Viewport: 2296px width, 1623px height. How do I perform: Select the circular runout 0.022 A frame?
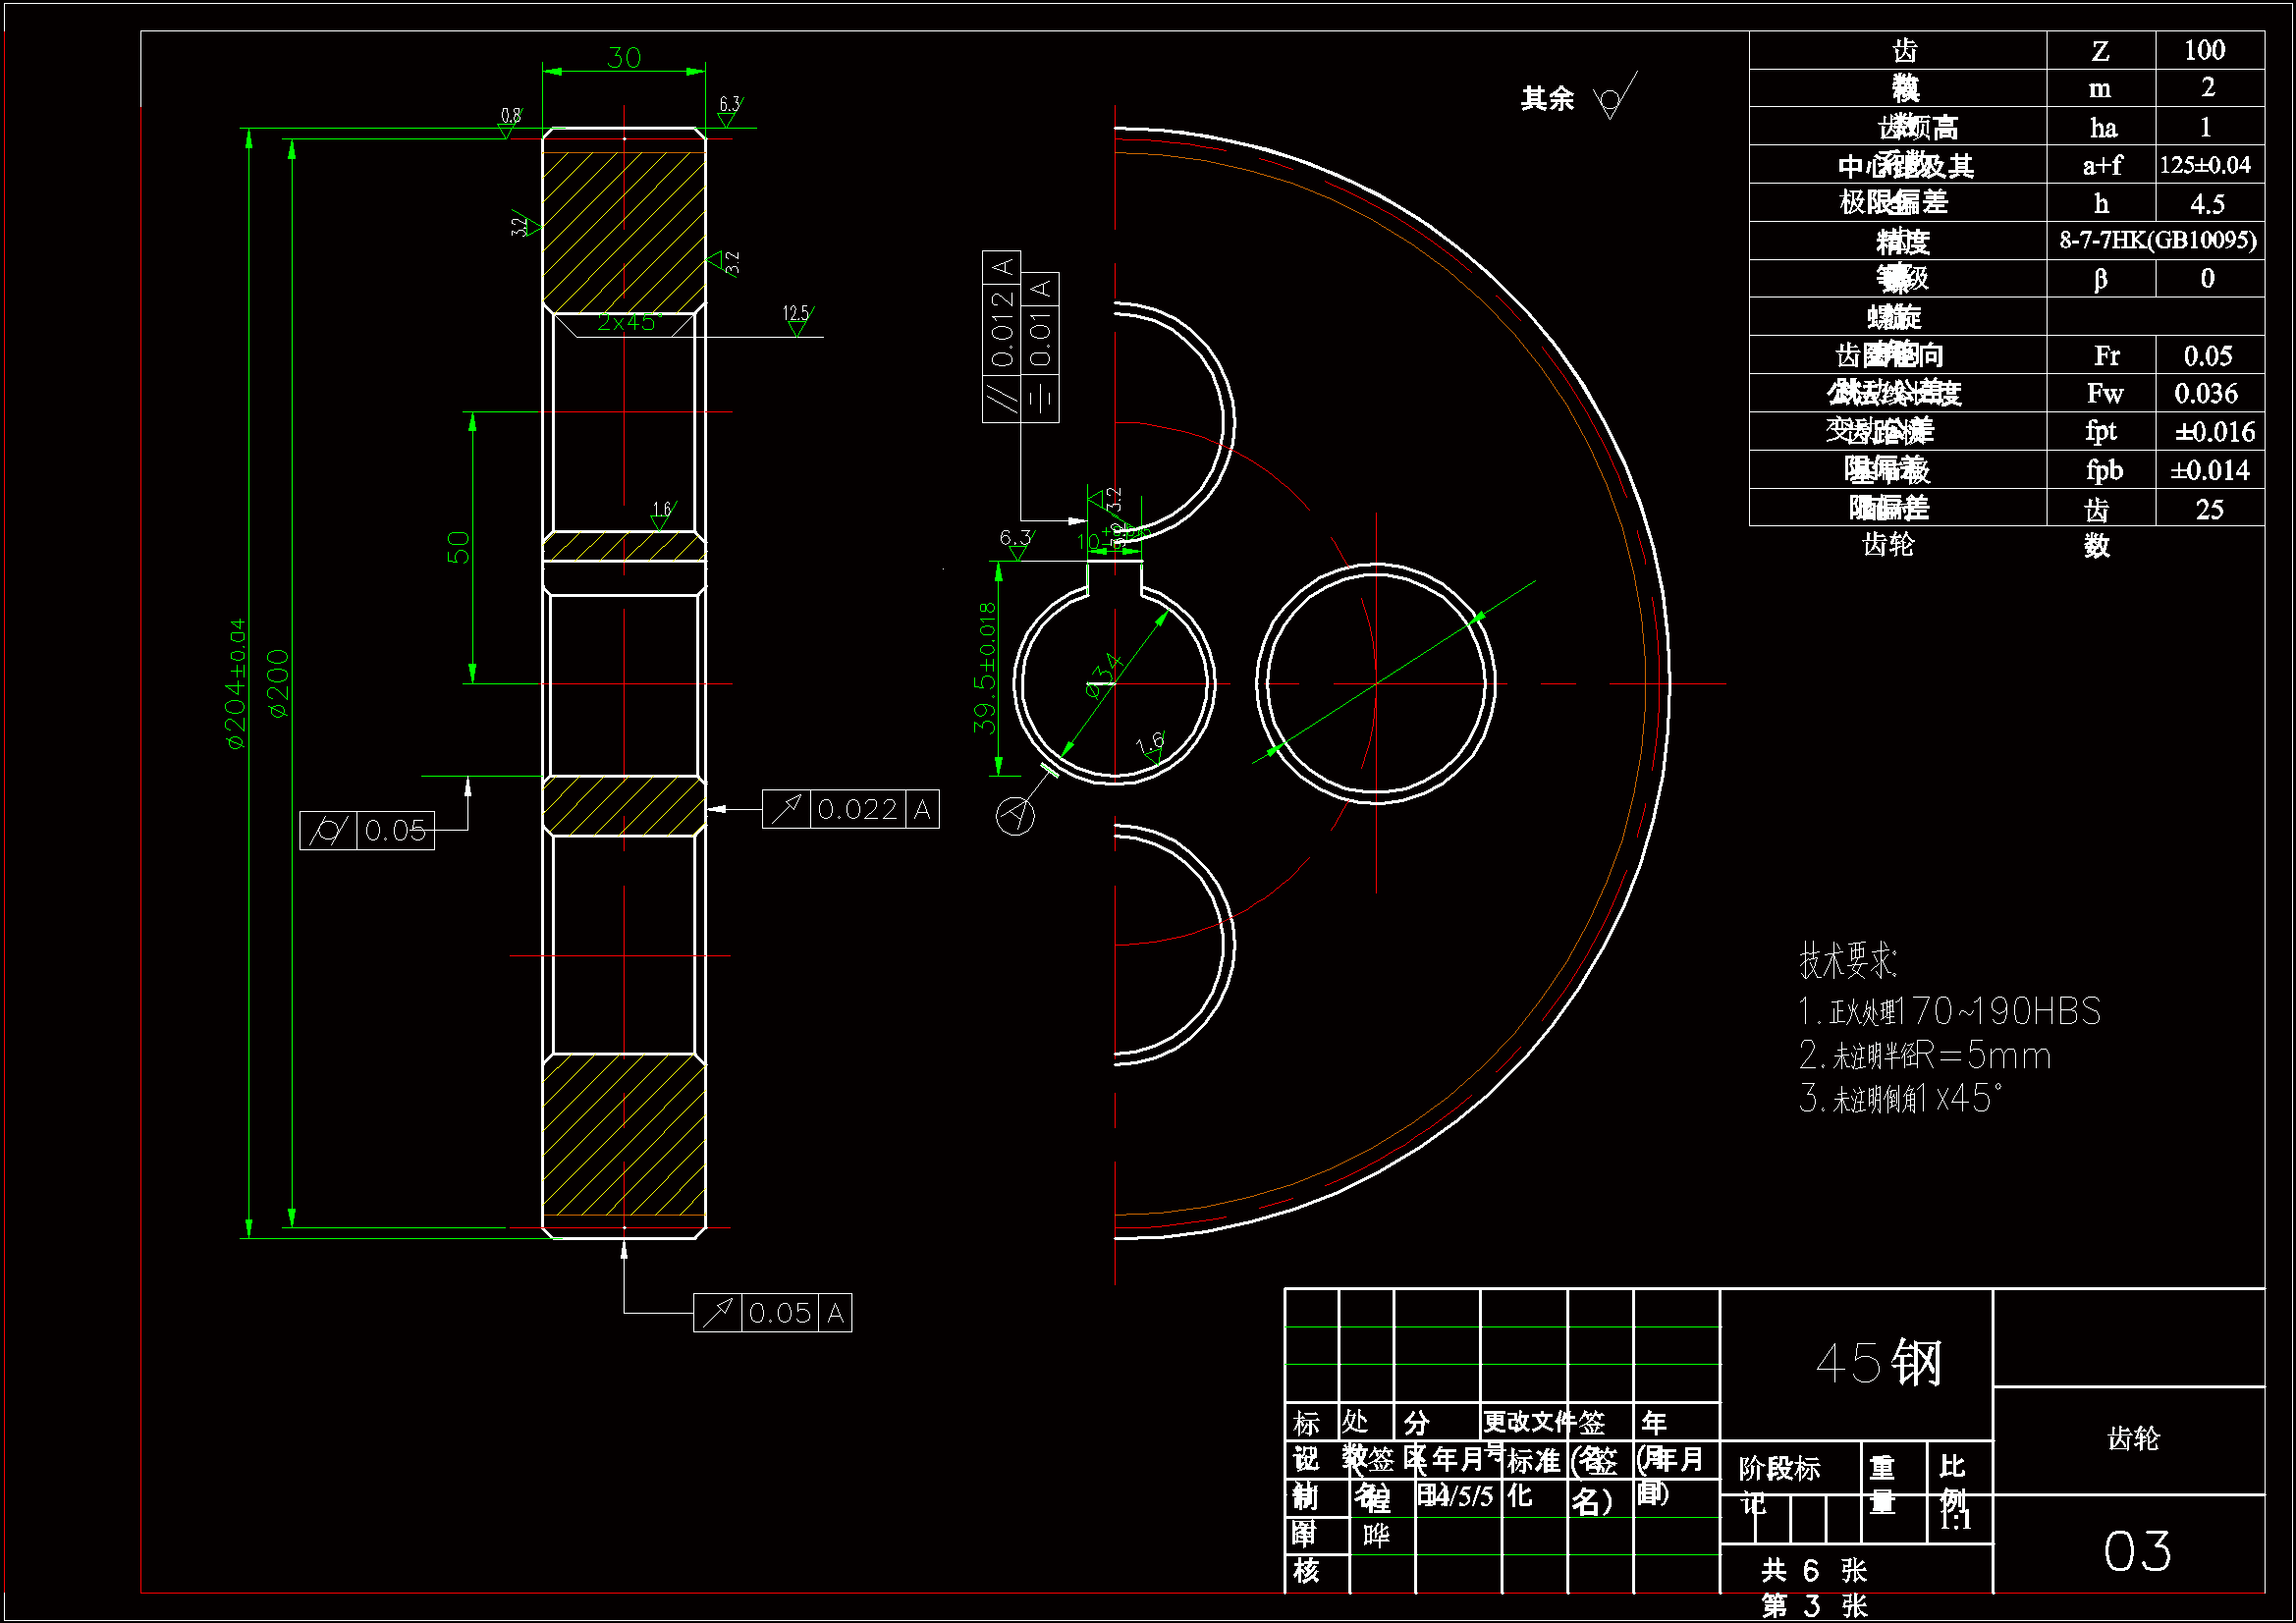[850, 809]
